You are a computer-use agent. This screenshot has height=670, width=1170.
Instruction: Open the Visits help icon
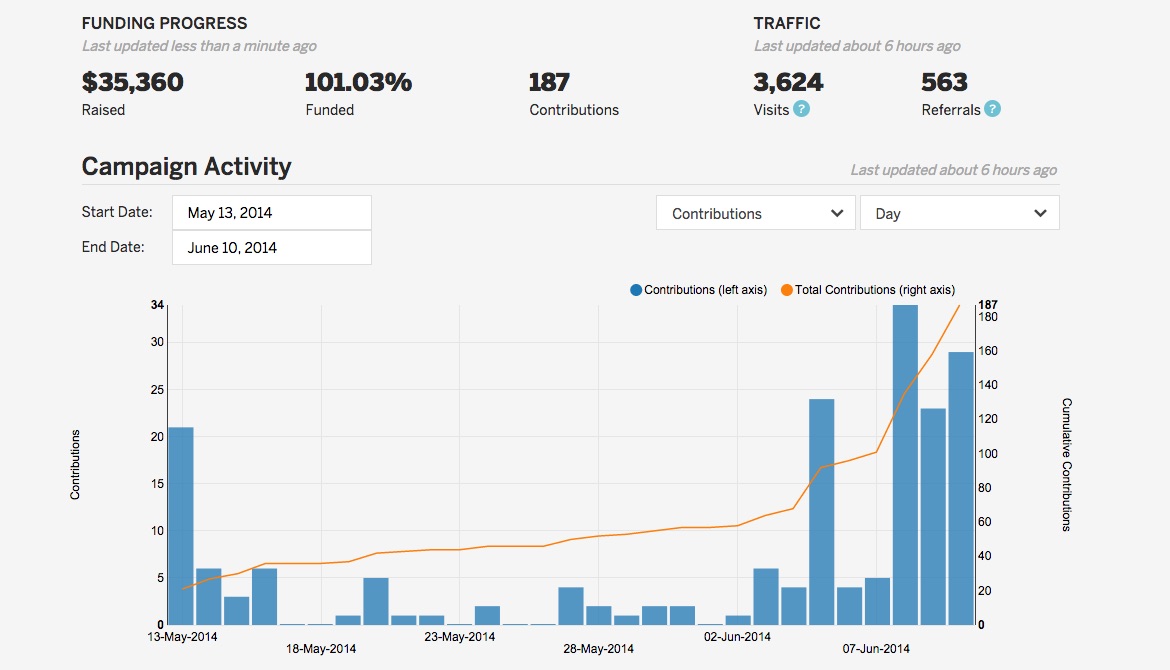click(801, 109)
